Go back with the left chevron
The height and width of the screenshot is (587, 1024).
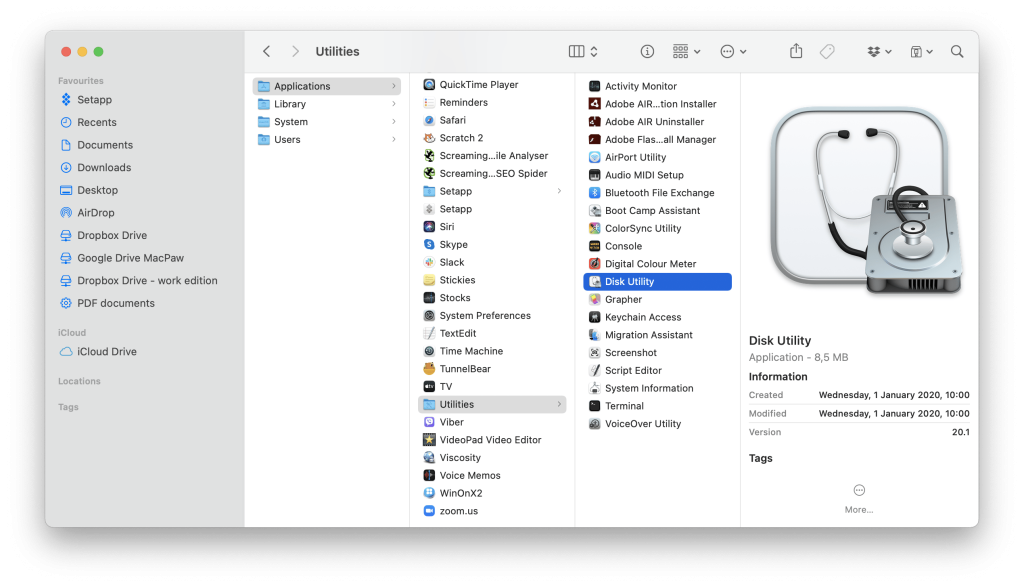[266, 51]
